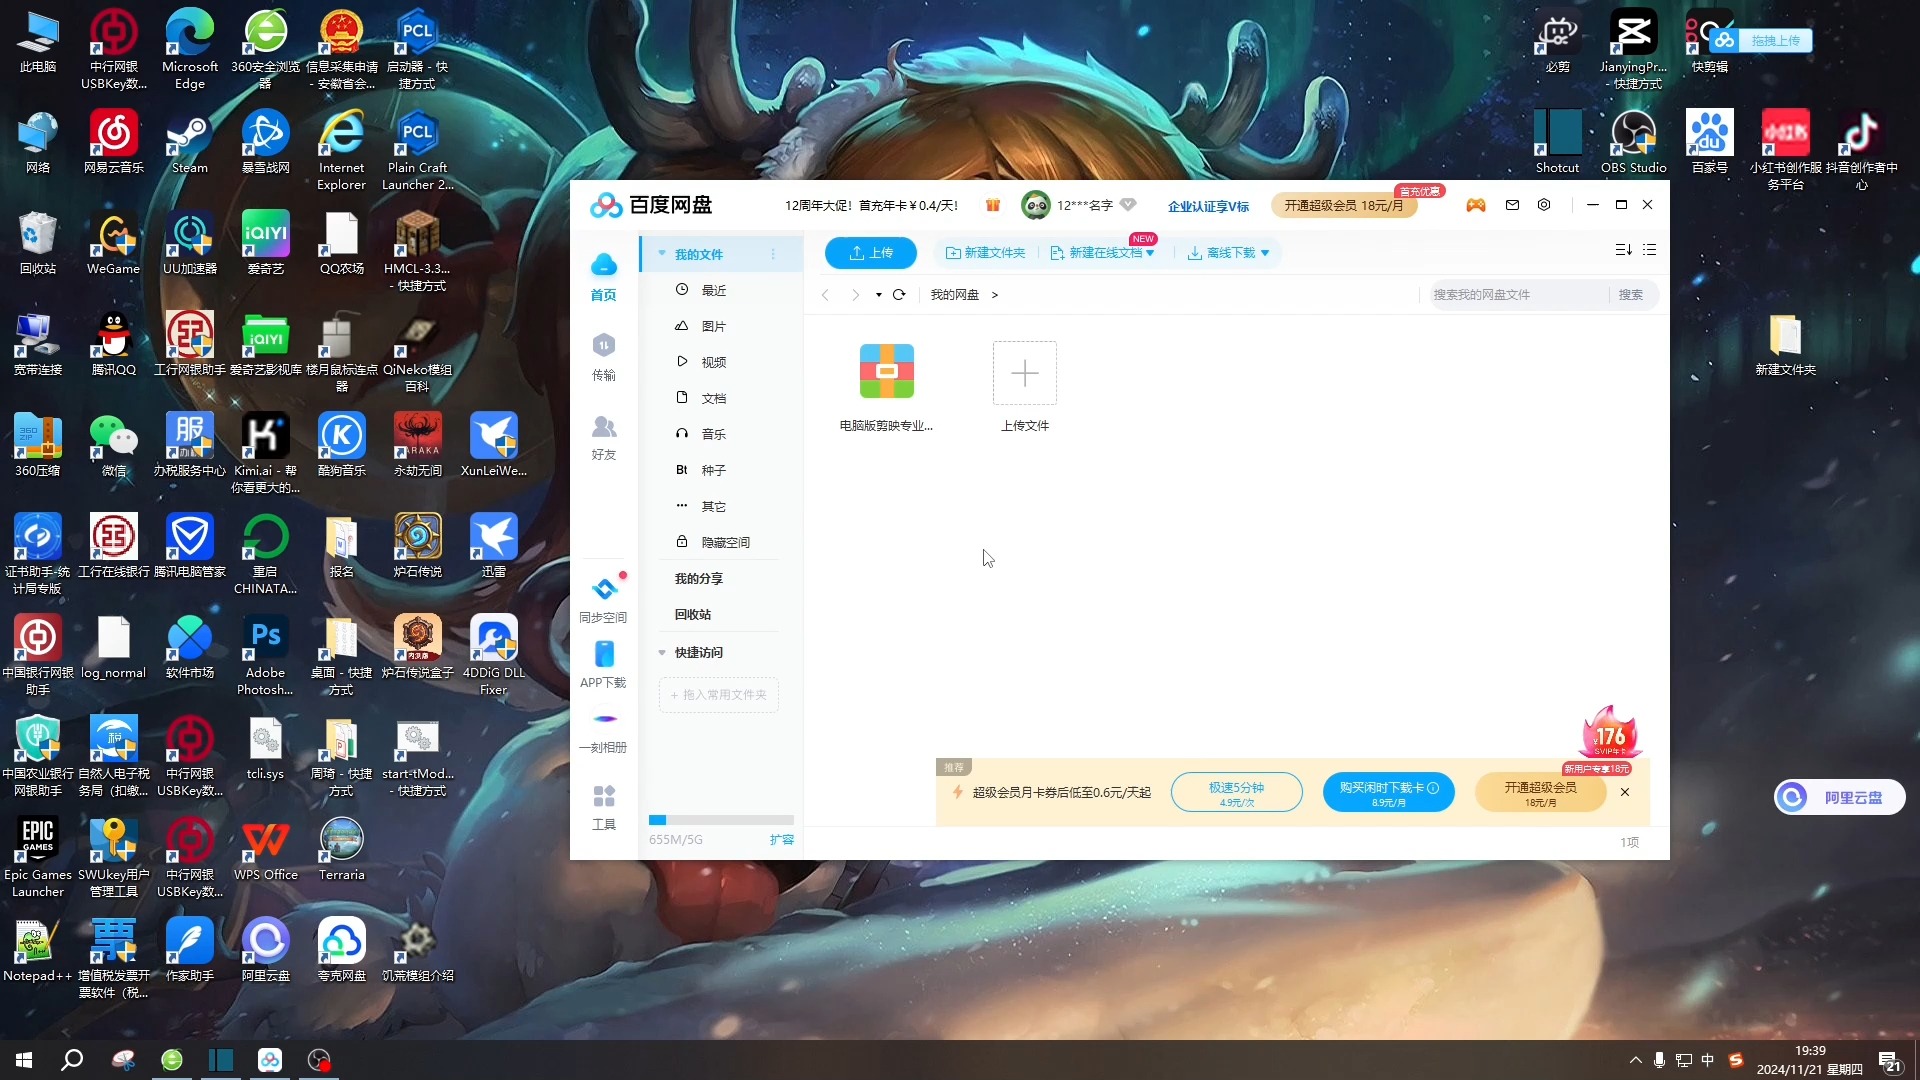Open the 其它 category

(x=712, y=506)
